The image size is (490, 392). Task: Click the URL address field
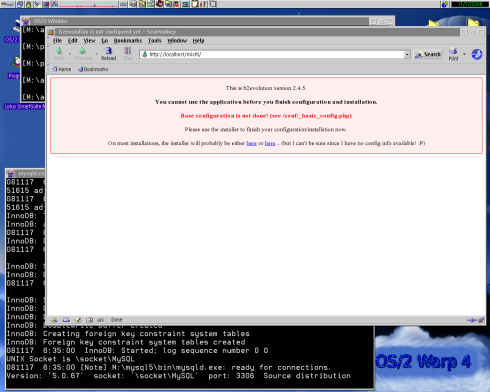coord(272,54)
